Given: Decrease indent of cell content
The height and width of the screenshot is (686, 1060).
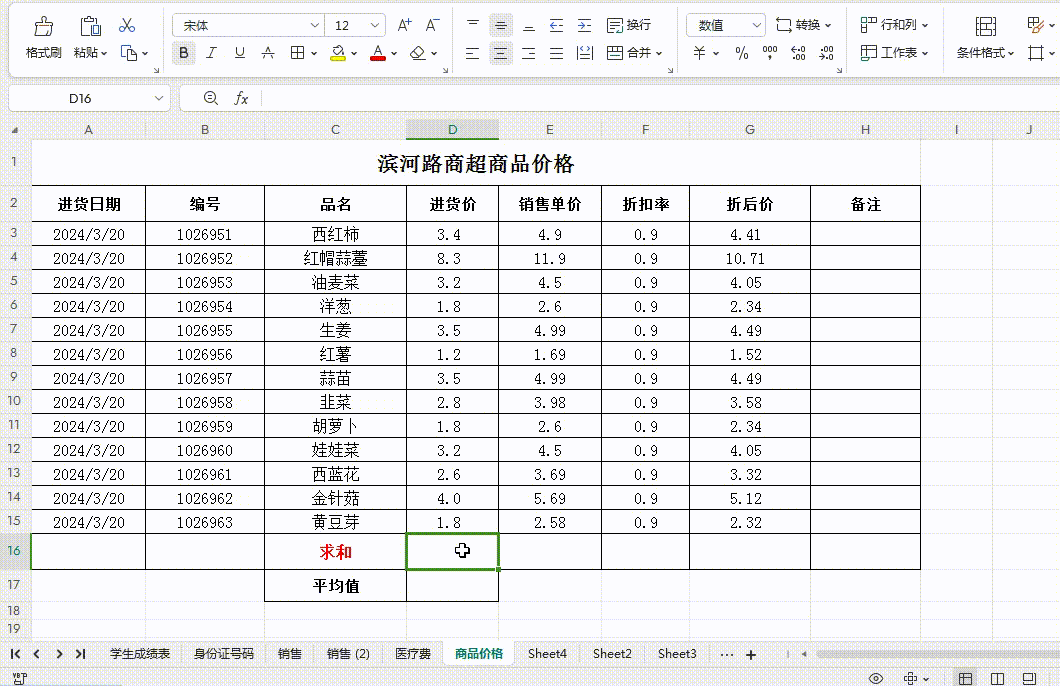Looking at the screenshot, I should [x=556, y=26].
